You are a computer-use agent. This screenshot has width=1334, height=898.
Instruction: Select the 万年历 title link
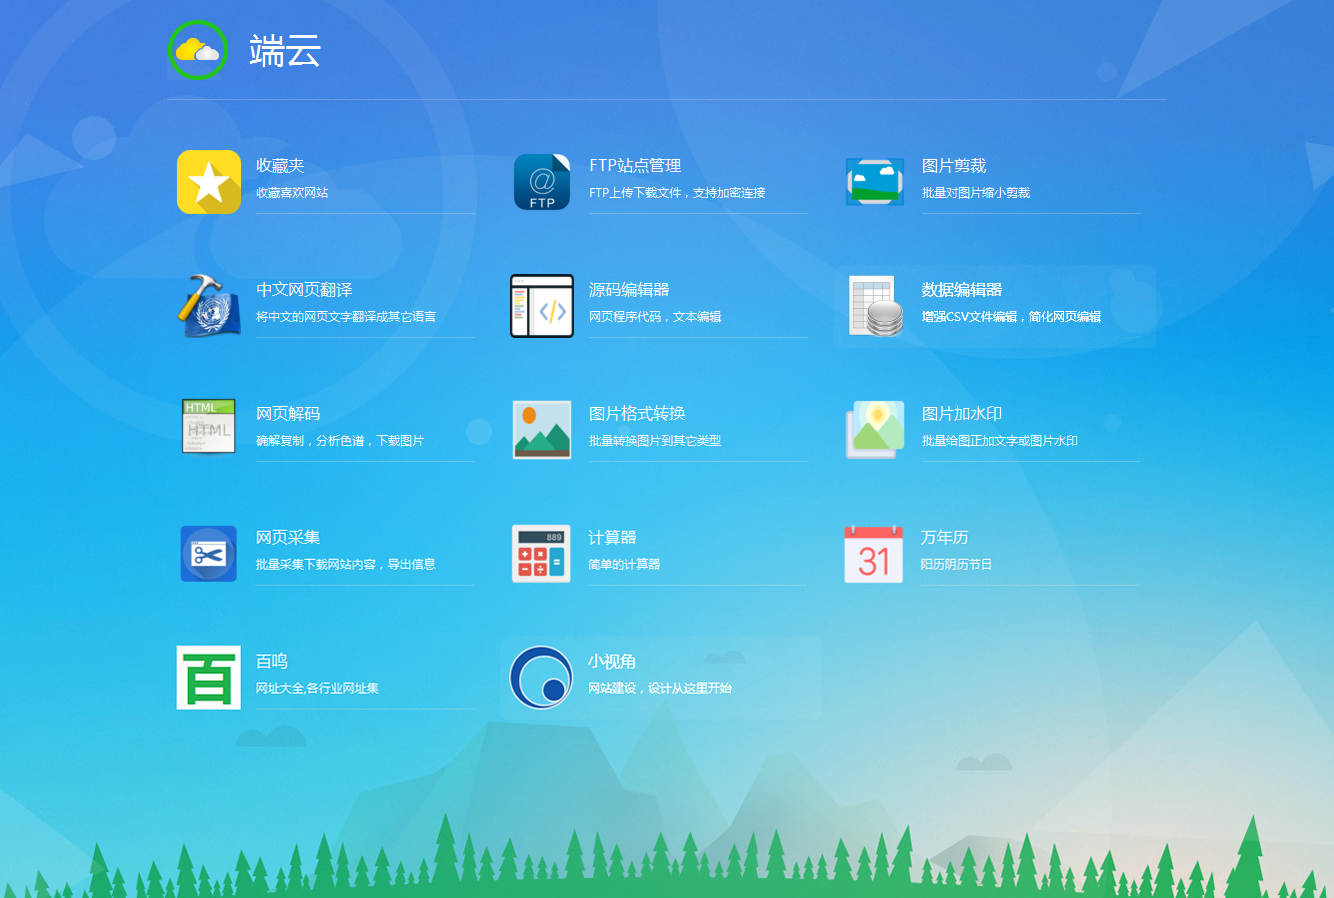pyautogui.click(x=944, y=537)
